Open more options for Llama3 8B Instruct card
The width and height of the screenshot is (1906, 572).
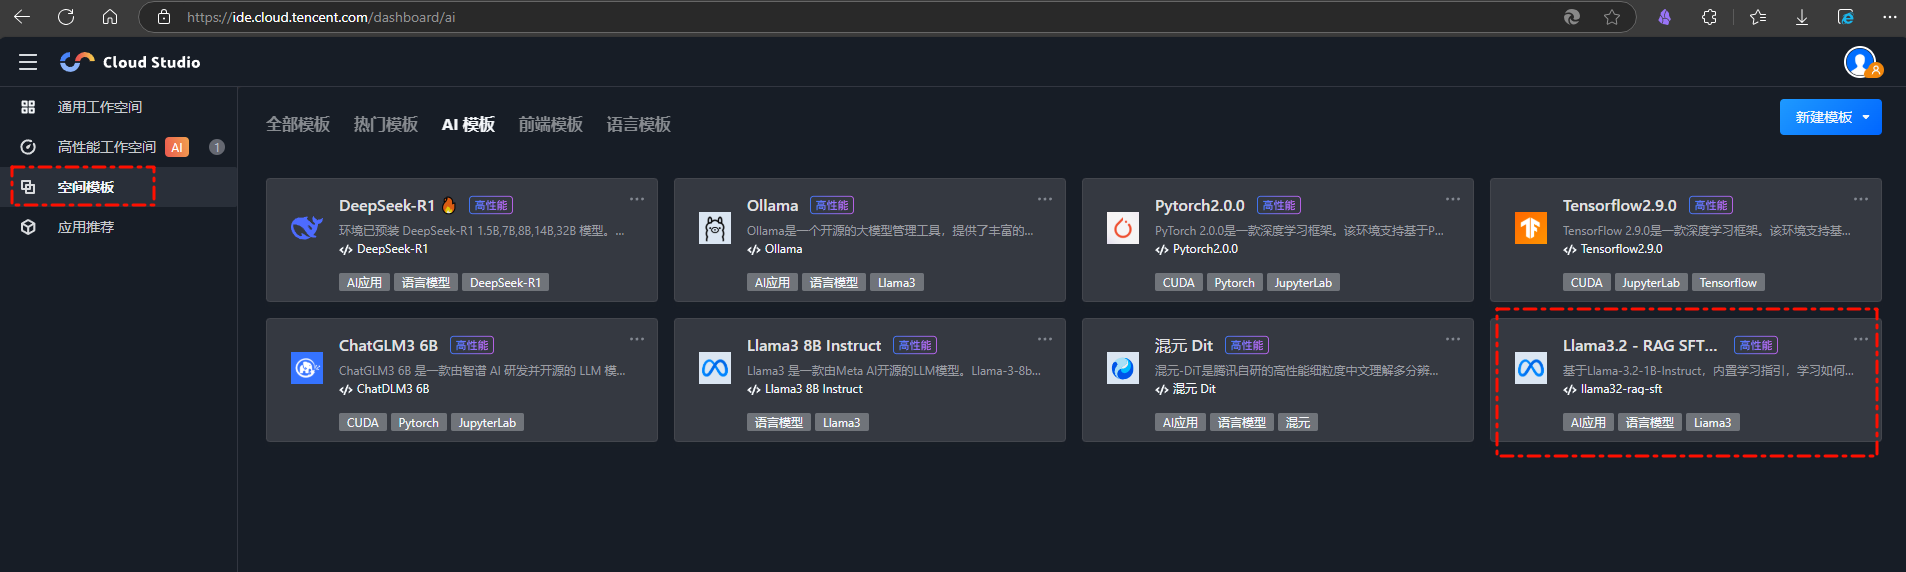click(x=1045, y=339)
